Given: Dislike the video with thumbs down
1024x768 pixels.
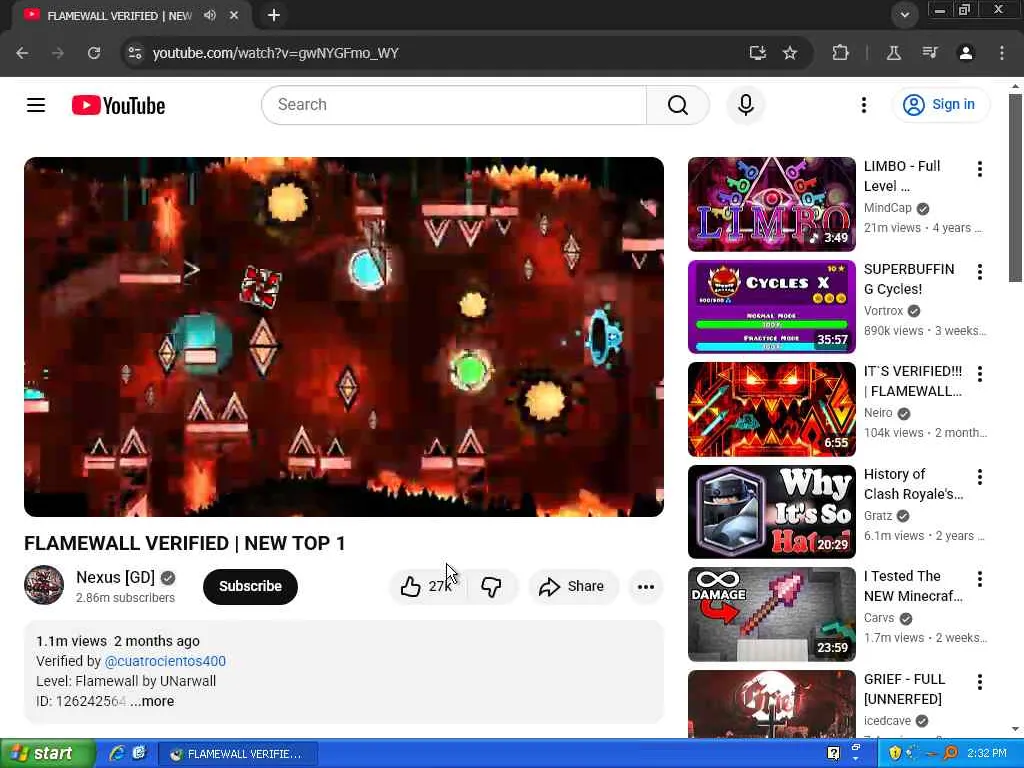Looking at the screenshot, I should [x=492, y=586].
